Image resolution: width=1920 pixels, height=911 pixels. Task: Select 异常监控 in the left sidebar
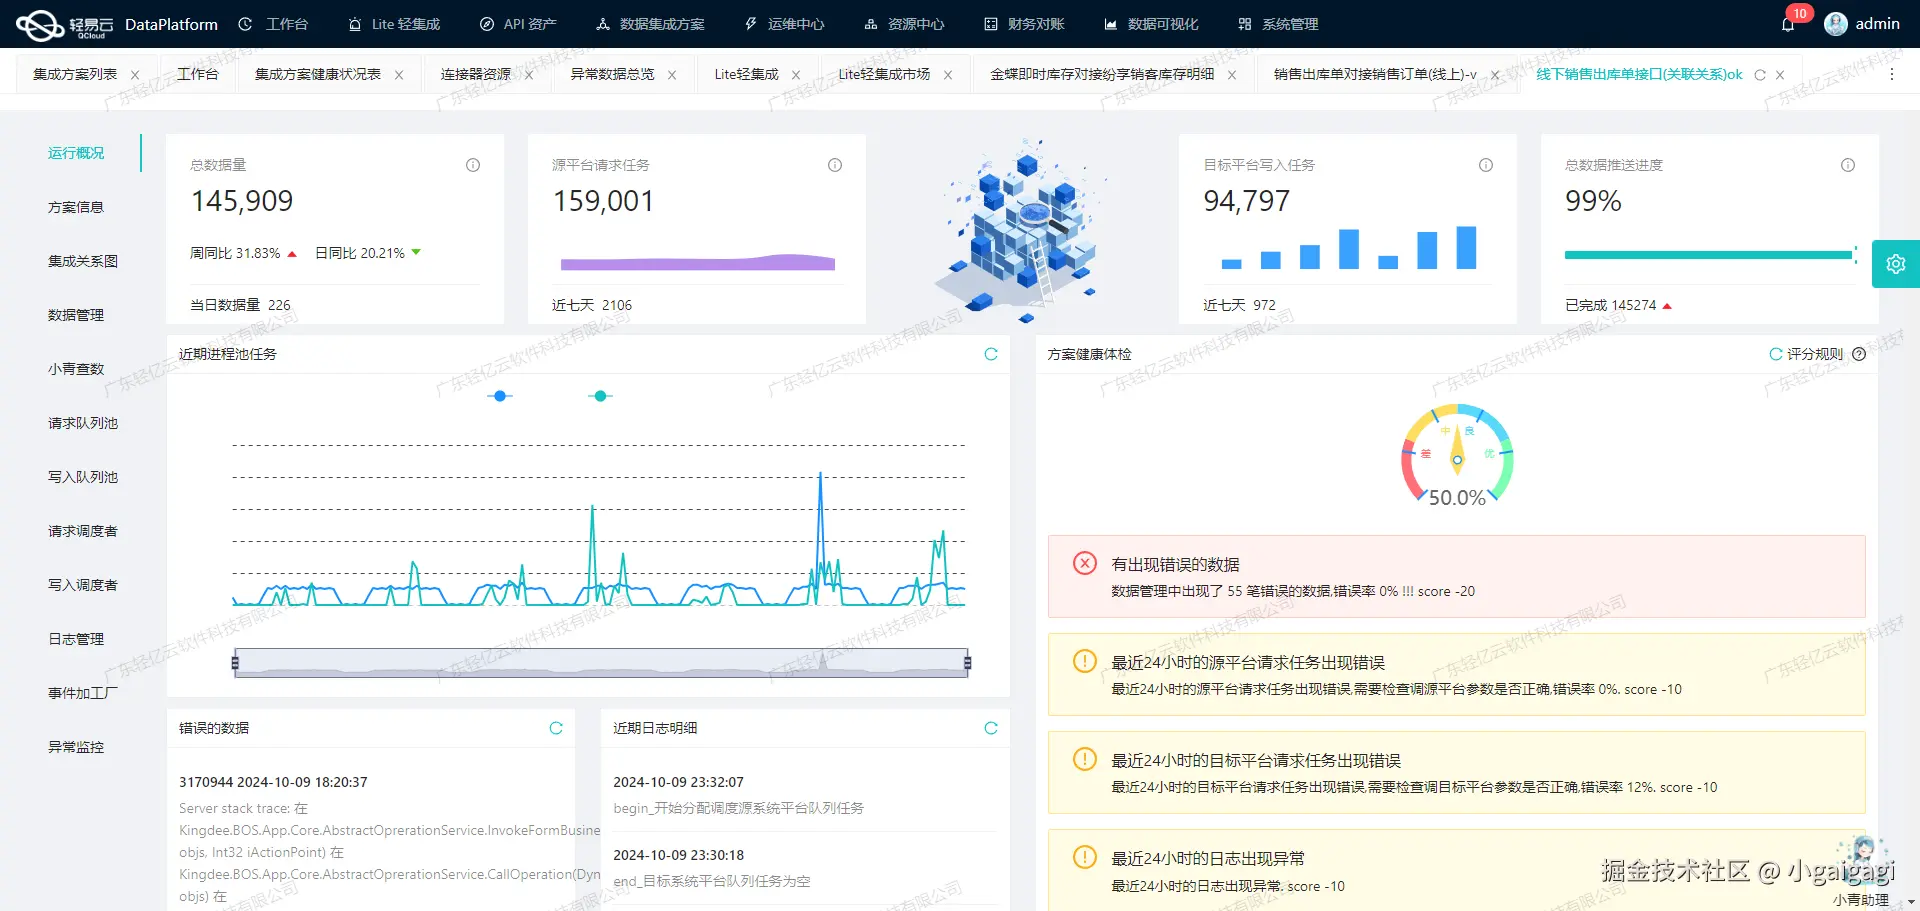pyautogui.click(x=75, y=746)
